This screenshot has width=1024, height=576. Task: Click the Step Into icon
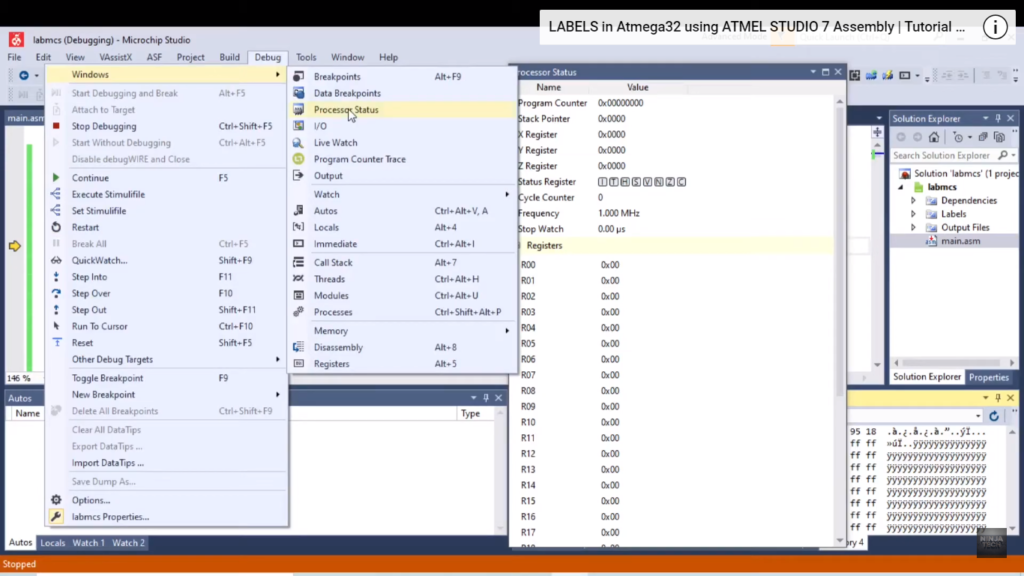[x=56, y=277]
